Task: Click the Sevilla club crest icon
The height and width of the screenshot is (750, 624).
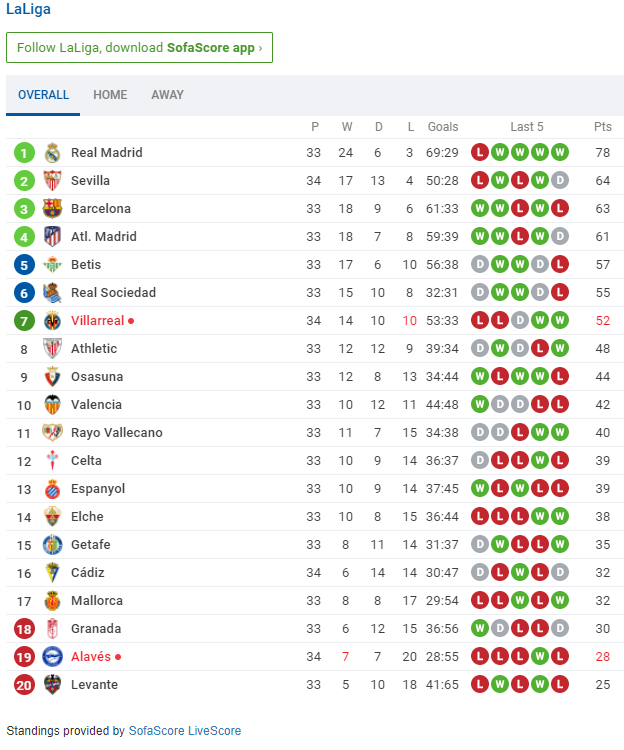Action: point(52,181)
